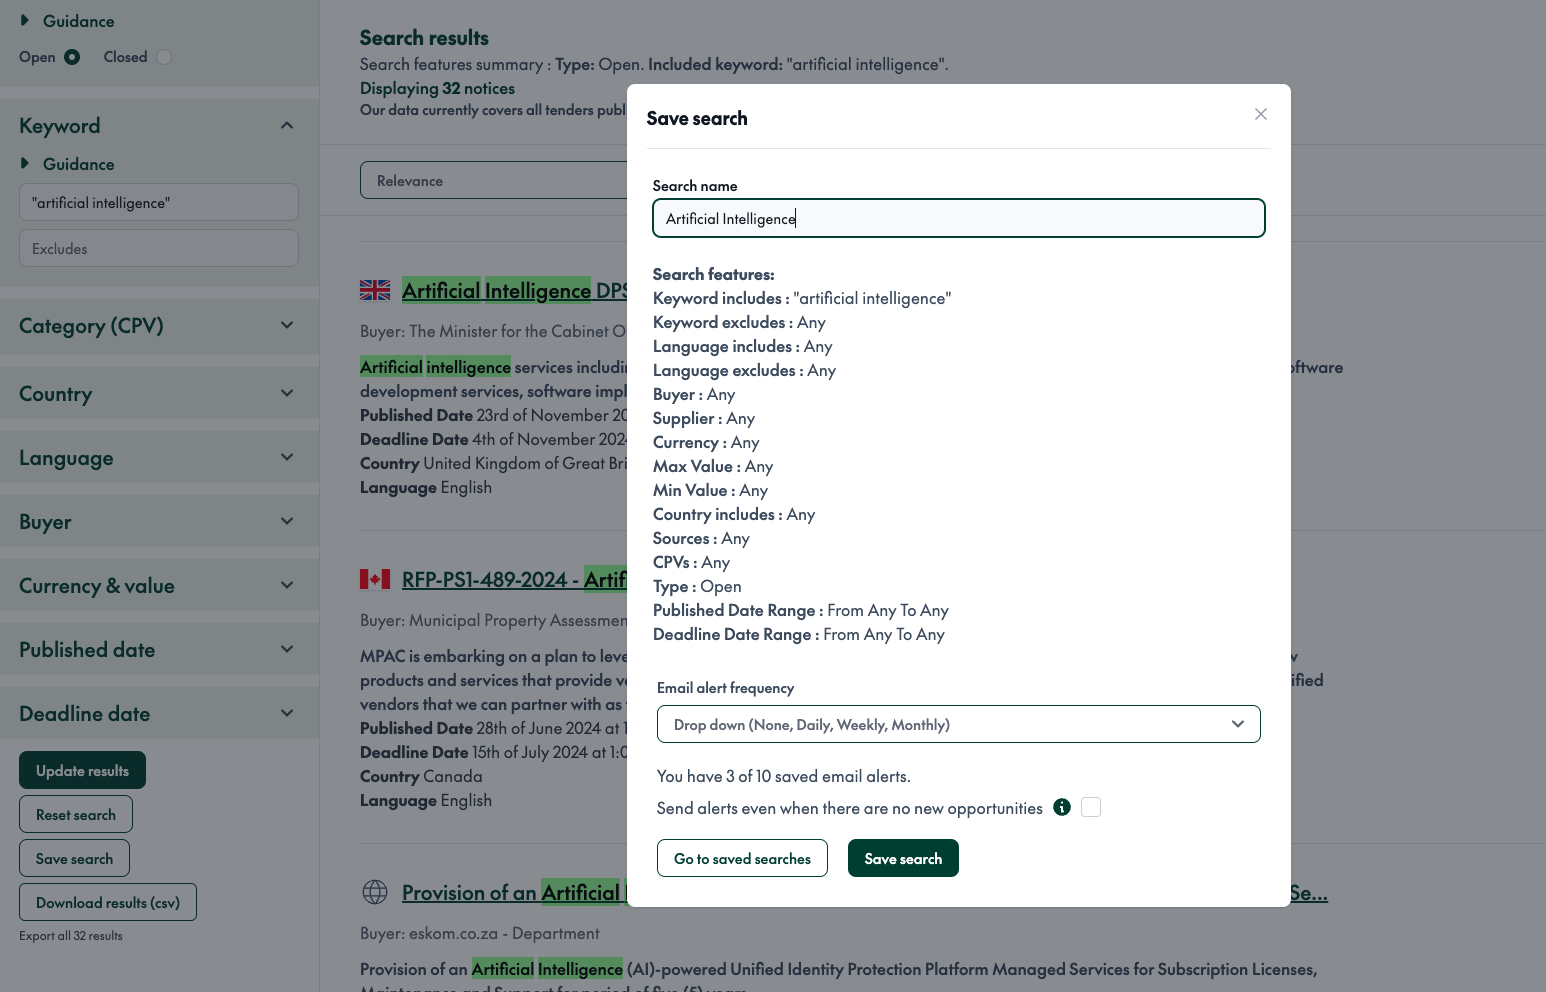Screen dimensions: 1546x992
Task: Select the Open radio button
Action: click(x=72, y=57)
